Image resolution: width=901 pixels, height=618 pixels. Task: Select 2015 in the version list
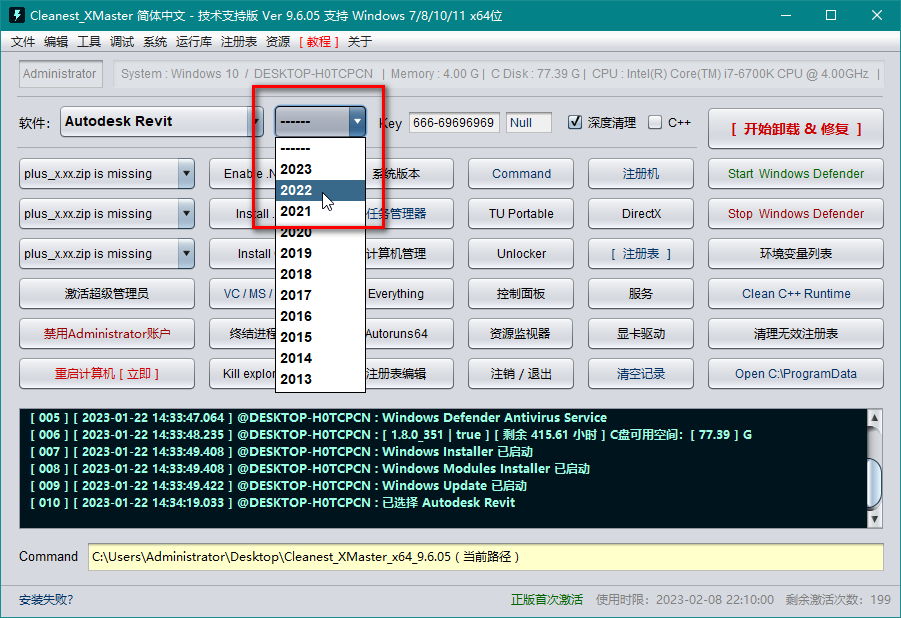pyautogui.click(x=321, y=337)
